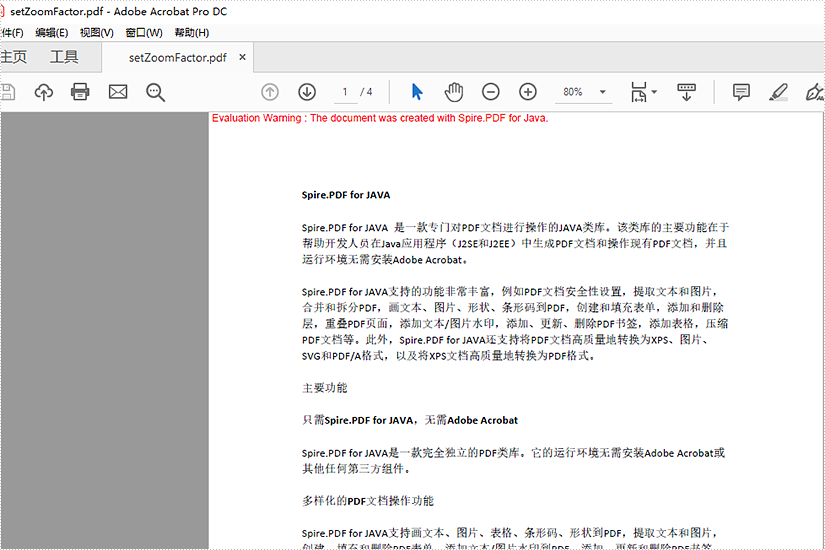This screenshot has width=825, height=550.
Task: Click the line starting SVG和PDF/A格式
Action: (x=449, y=356)
